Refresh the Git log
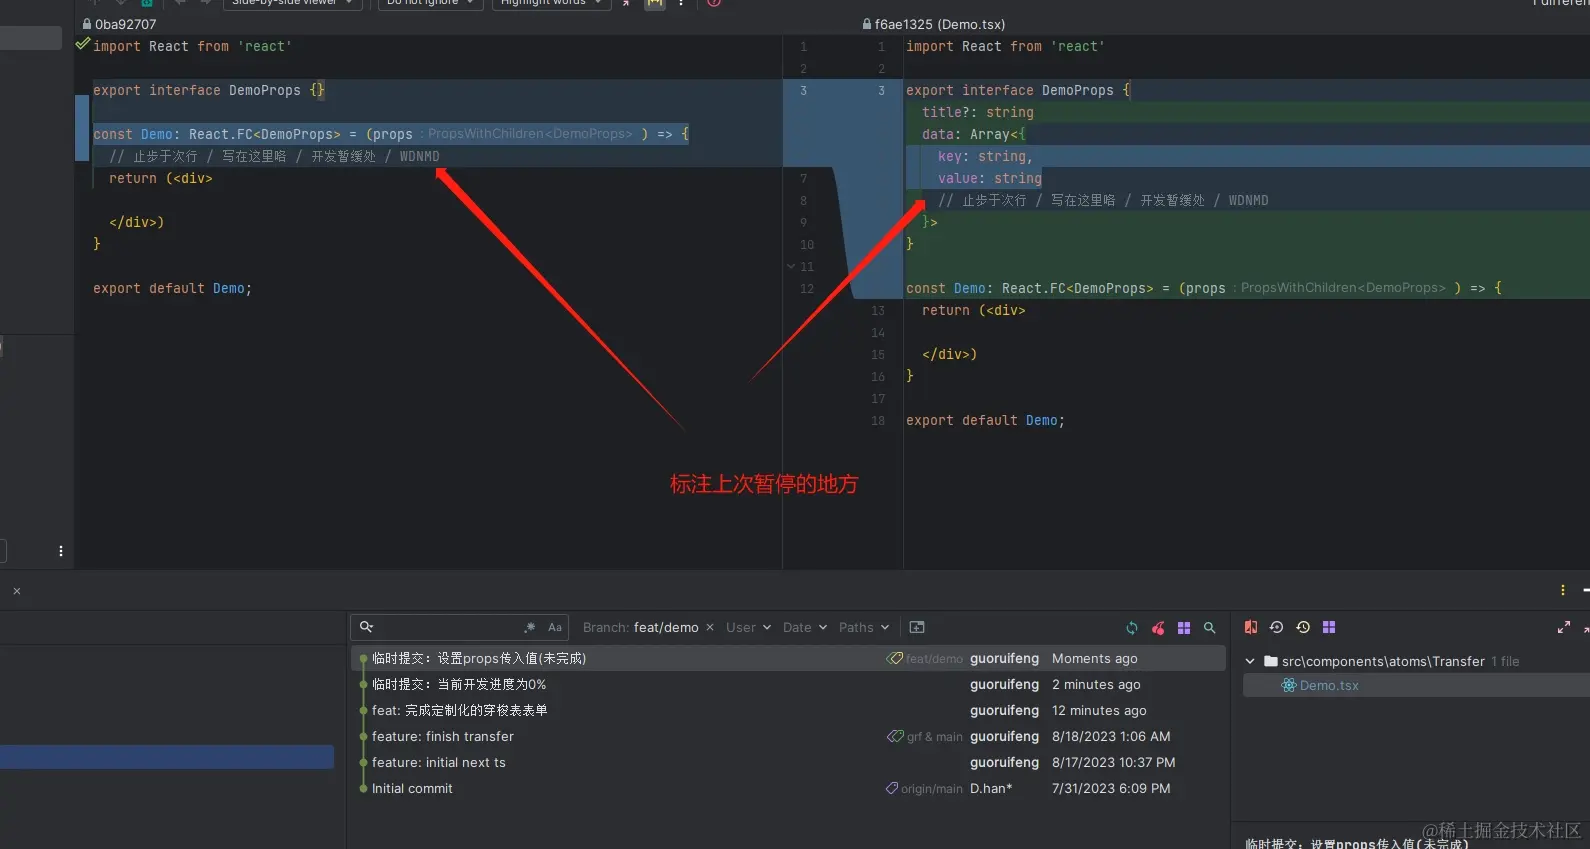Image resolution: width=1590 pixels, height=849 pixels. point(1132,628)
